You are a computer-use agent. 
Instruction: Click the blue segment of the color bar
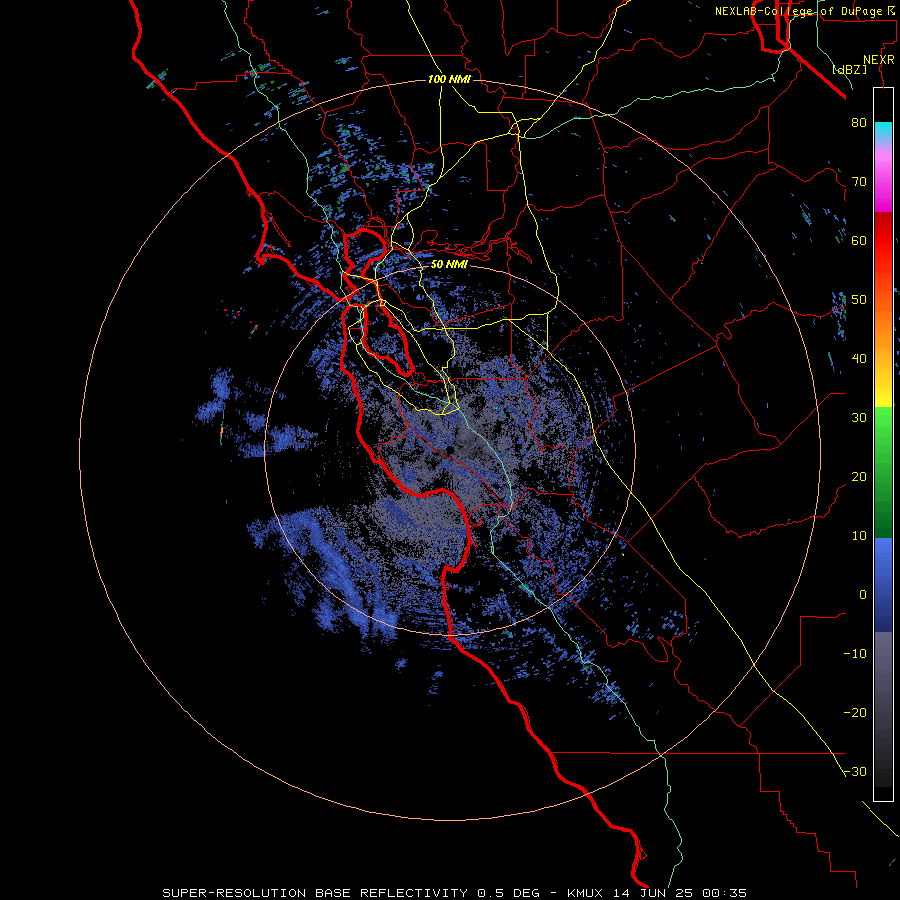[883, 585]
